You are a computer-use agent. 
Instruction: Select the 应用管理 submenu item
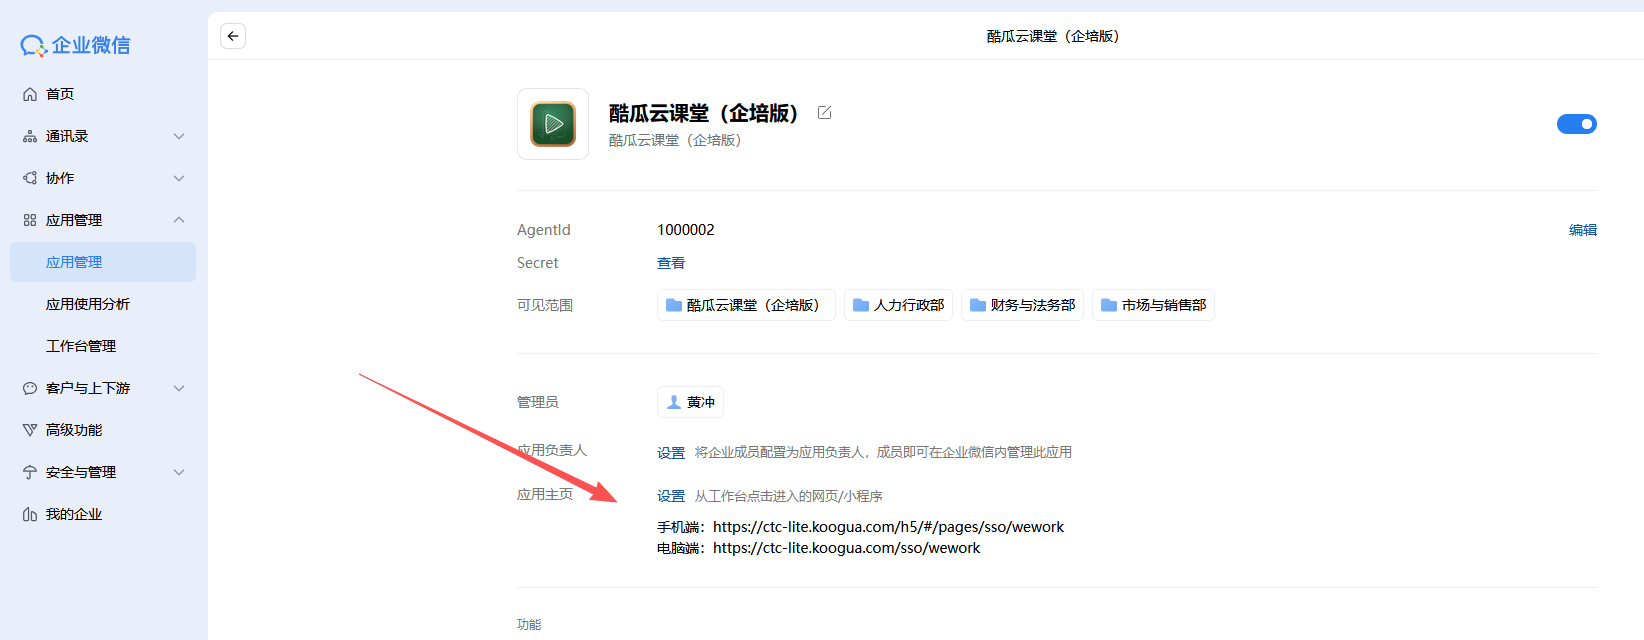pos(103,262)
